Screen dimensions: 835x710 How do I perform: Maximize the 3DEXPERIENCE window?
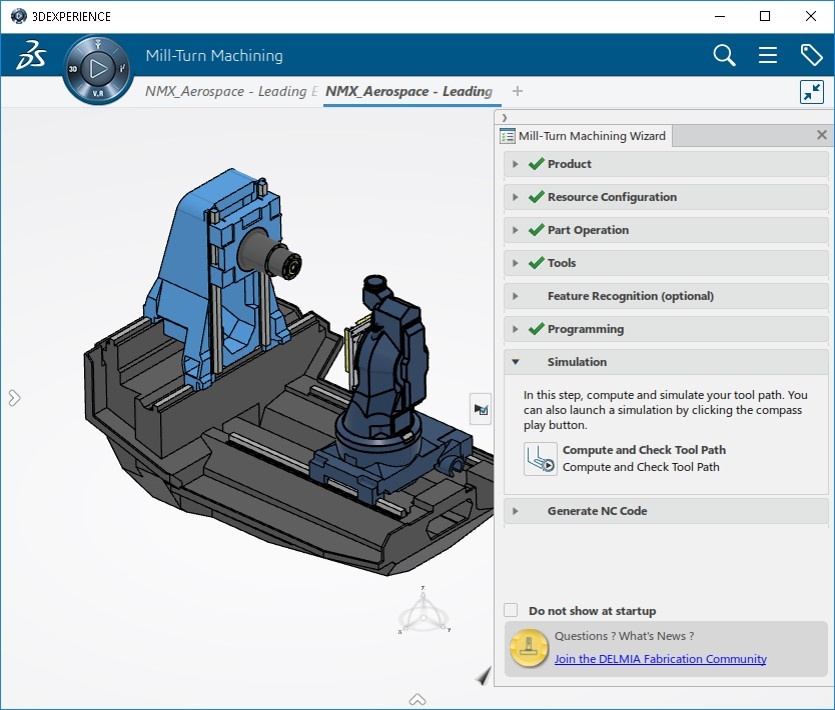[x=765, y=17]
